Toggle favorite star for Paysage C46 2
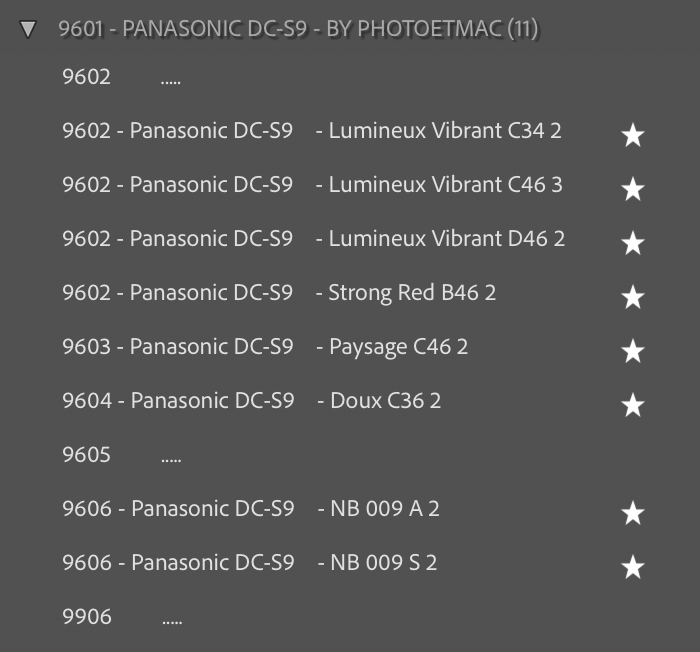The height and width of the screenshot is (652, 700). (632, 351)
